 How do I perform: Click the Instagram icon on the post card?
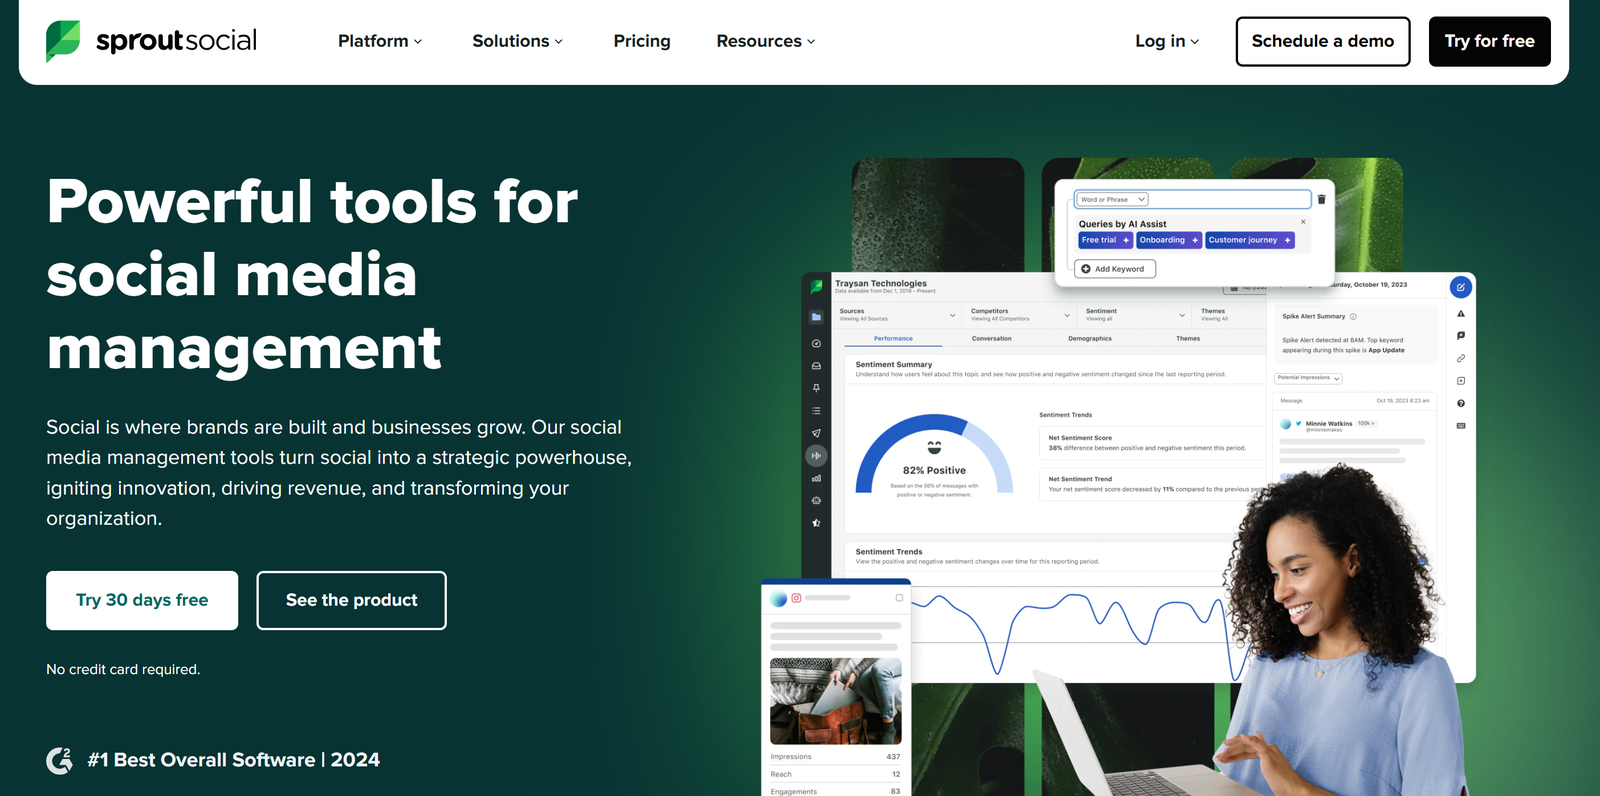[796, 598]
